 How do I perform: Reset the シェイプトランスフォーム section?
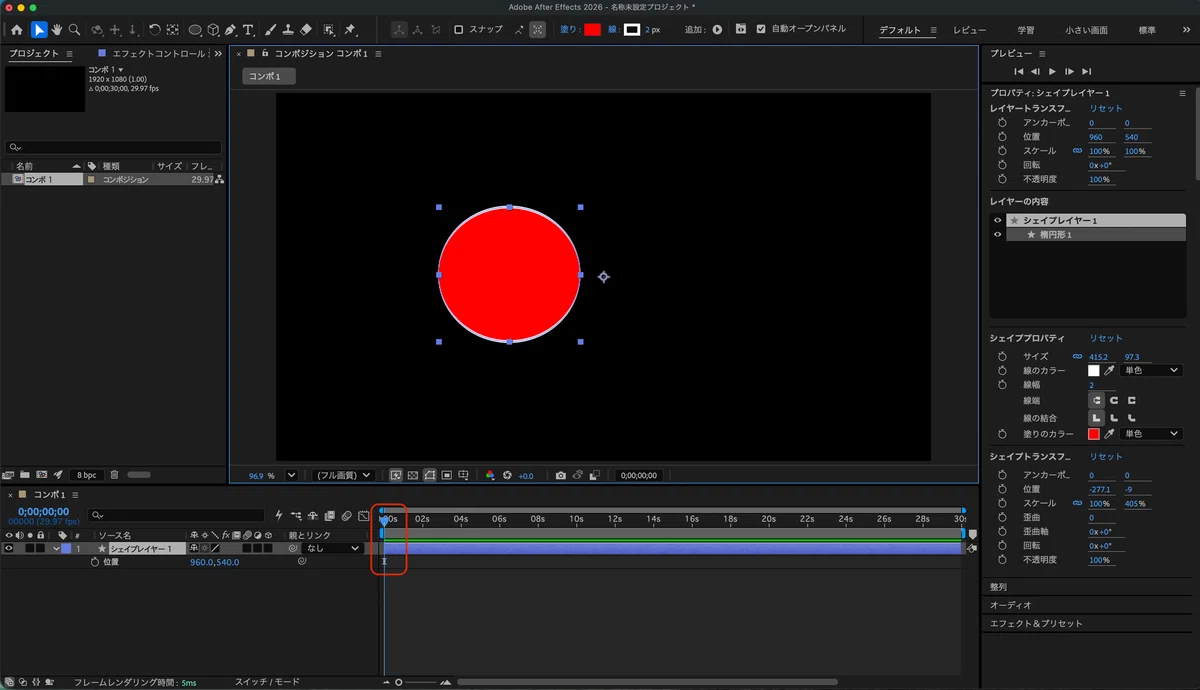(x=1106, y=456)
